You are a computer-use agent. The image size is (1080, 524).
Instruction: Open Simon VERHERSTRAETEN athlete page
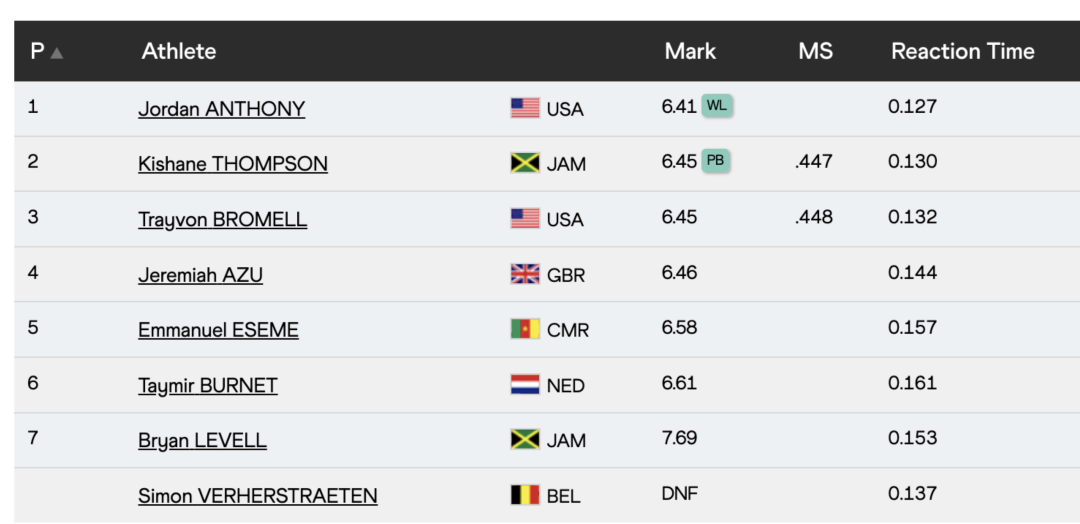(x=257, y=495)
